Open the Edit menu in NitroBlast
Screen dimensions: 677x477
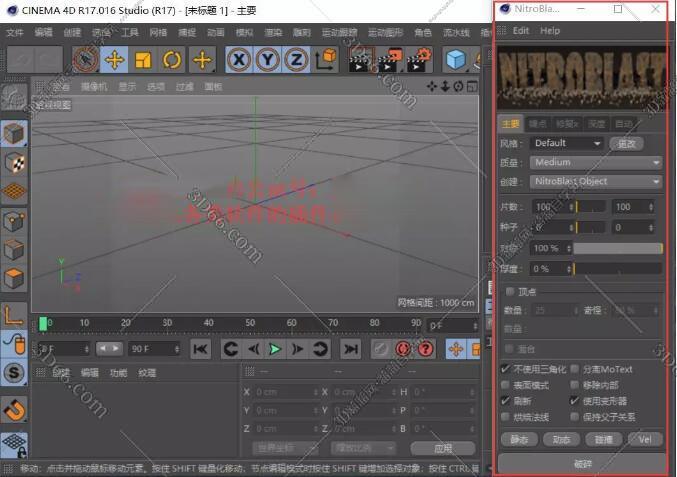[x=521, y=31]
